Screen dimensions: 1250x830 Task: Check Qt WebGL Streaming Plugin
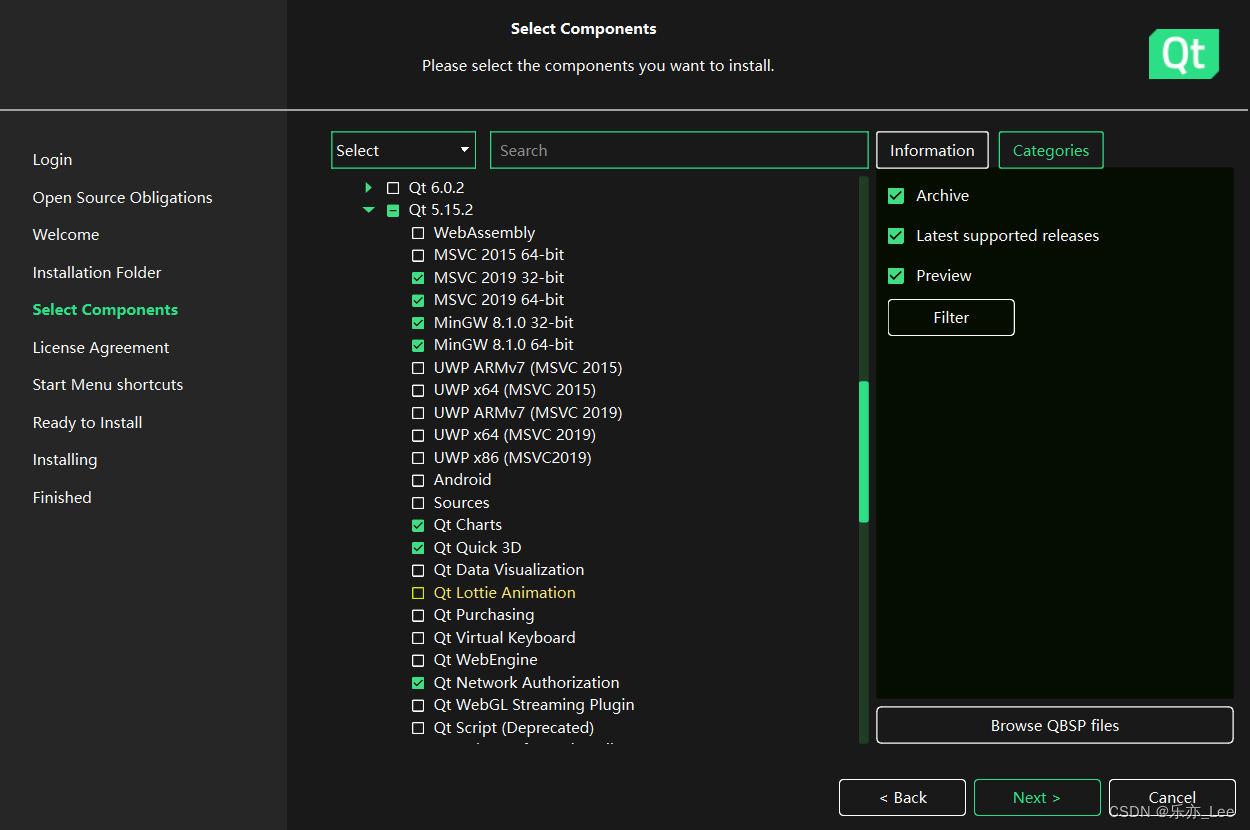point(418,705)
